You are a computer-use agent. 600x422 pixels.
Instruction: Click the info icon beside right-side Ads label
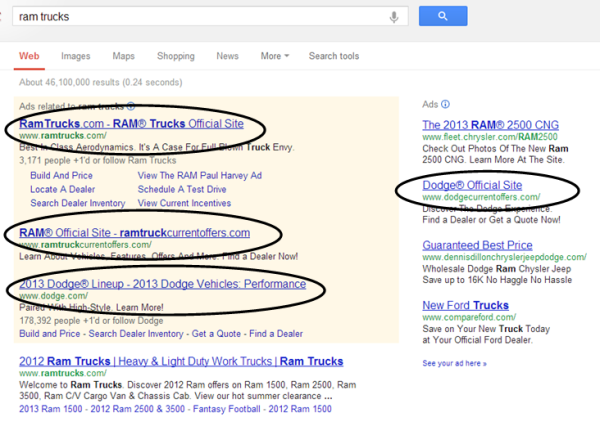pyautogui.click(x=445, y=104)
